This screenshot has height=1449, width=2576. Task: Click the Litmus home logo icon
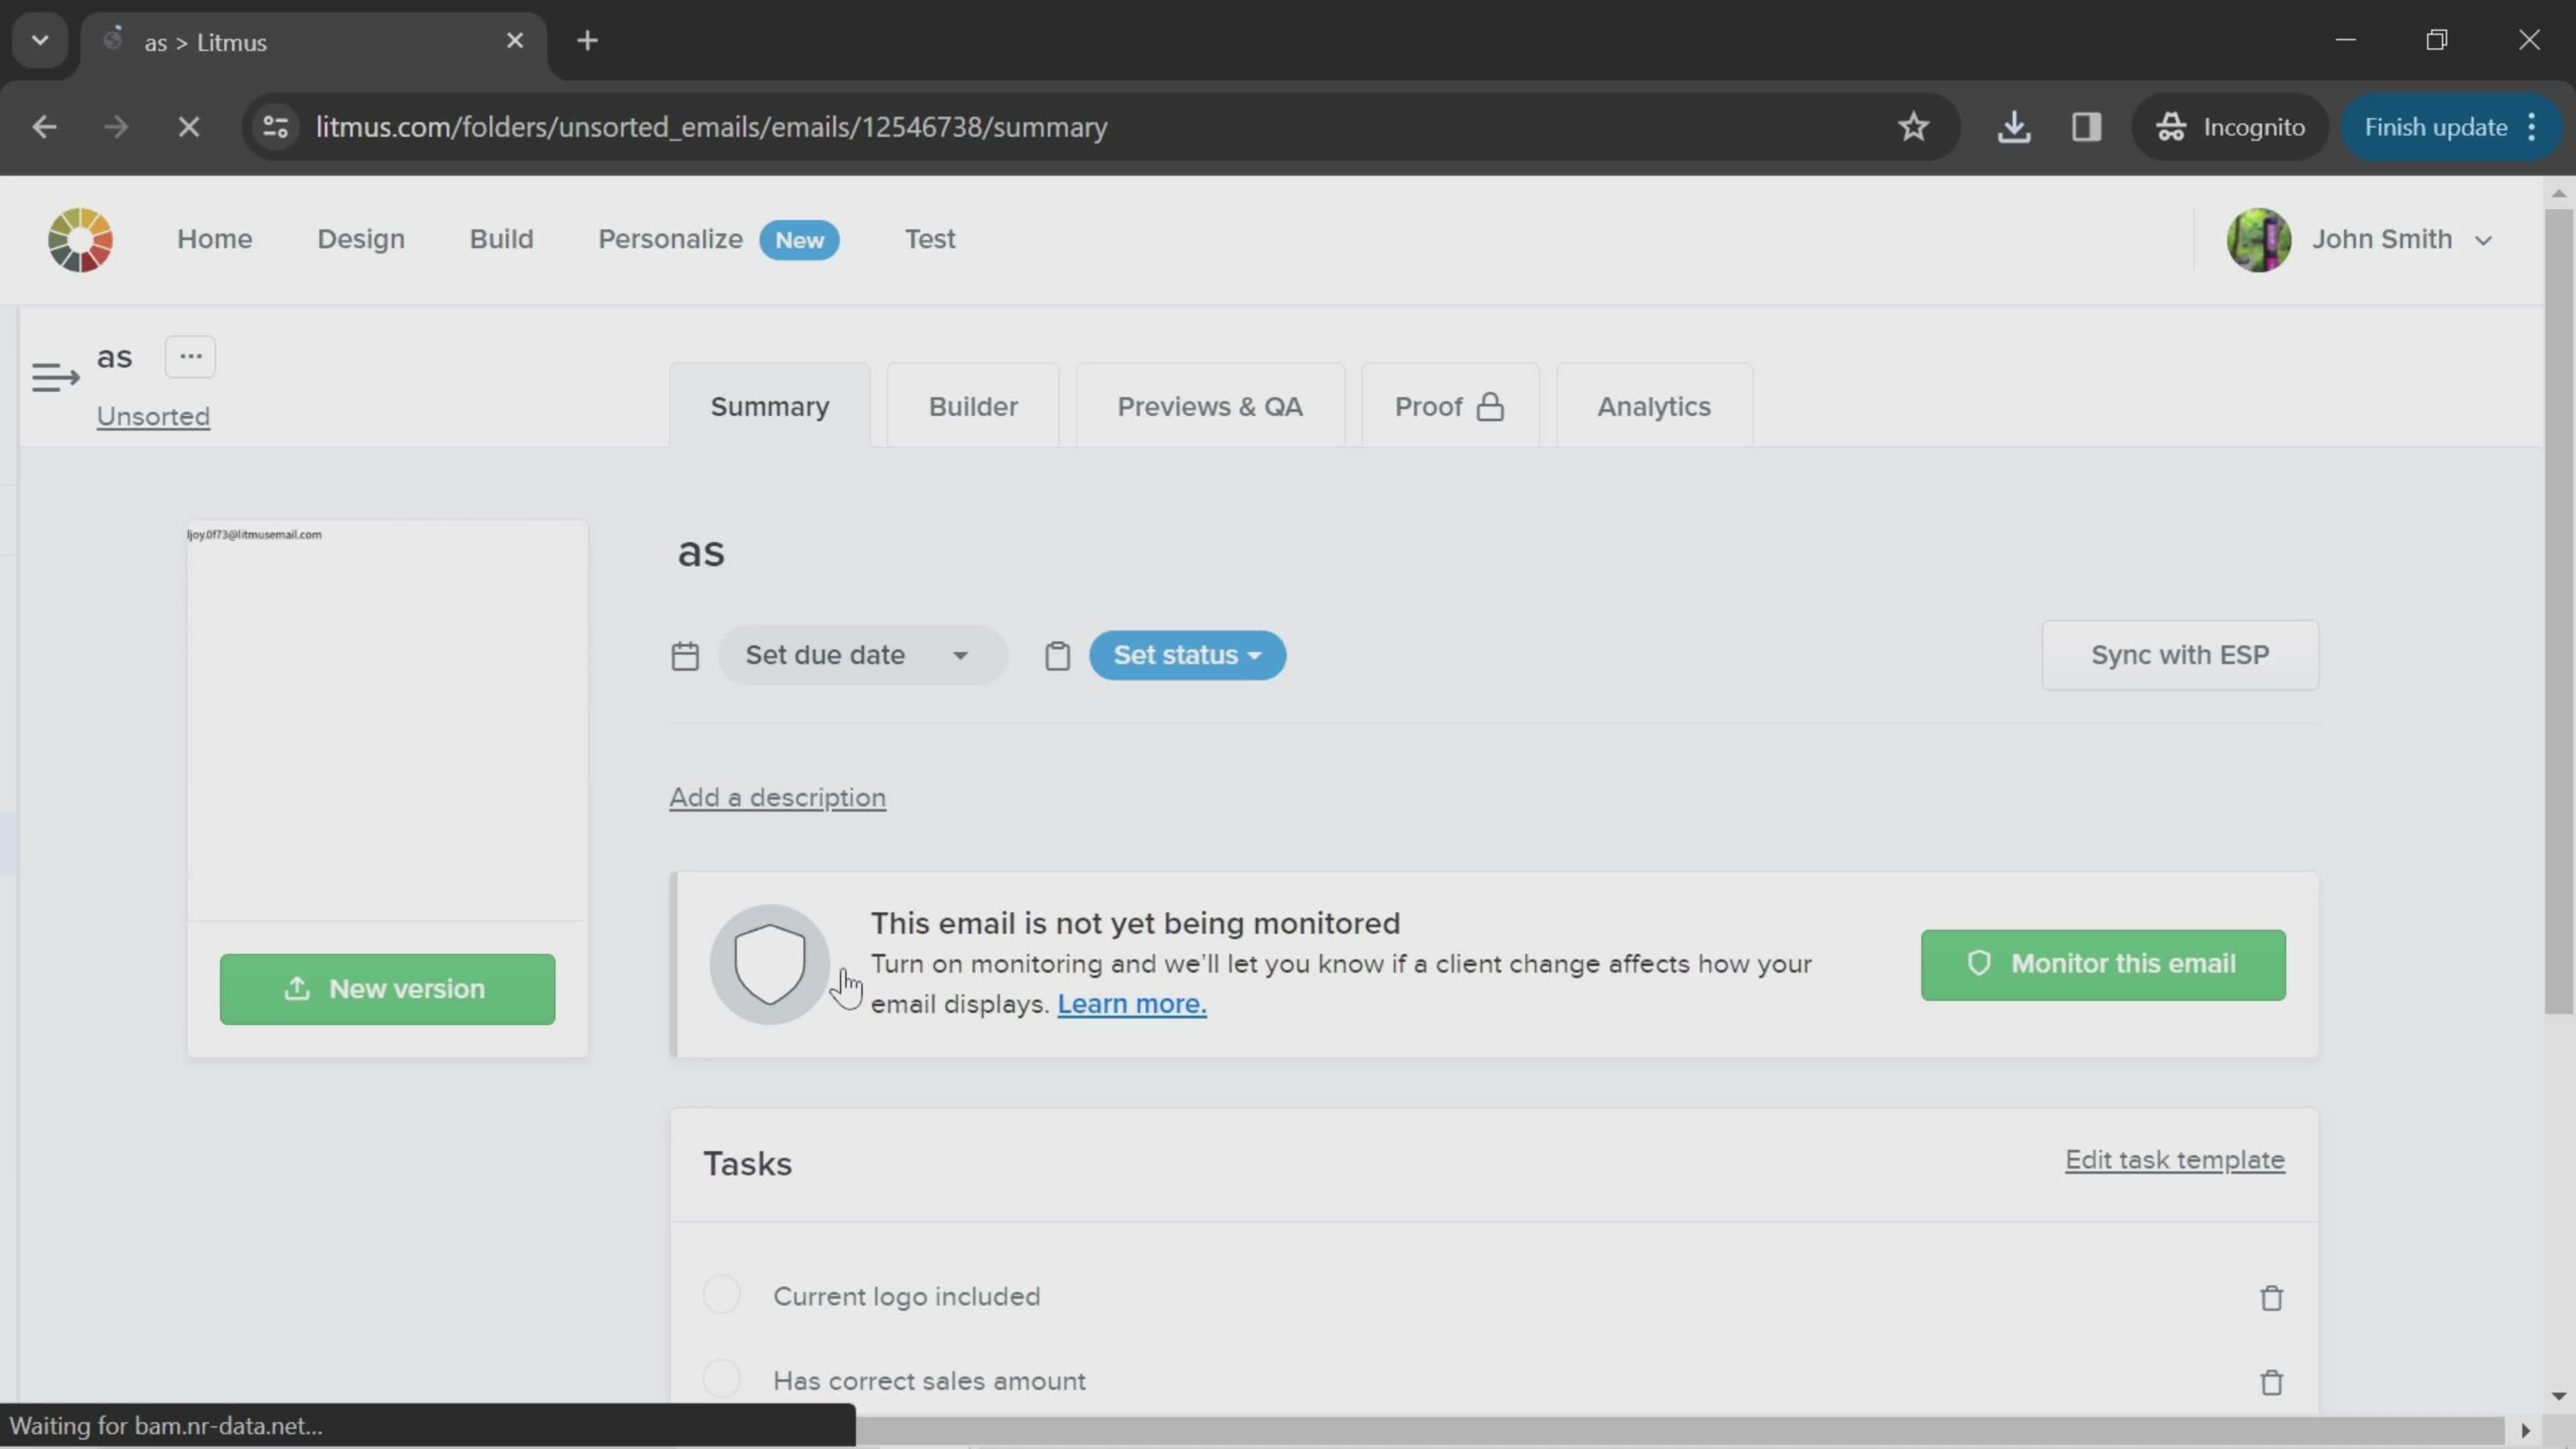(80, 239)
